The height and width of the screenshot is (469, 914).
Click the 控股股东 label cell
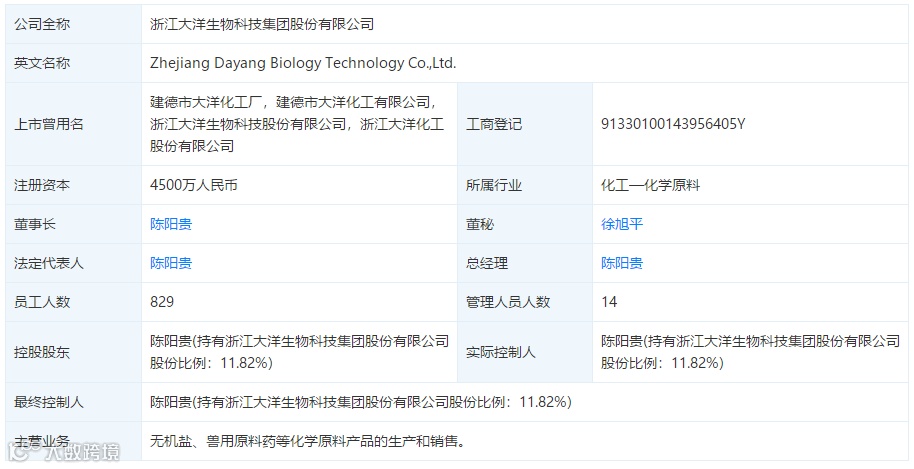(x=73, y=352)
